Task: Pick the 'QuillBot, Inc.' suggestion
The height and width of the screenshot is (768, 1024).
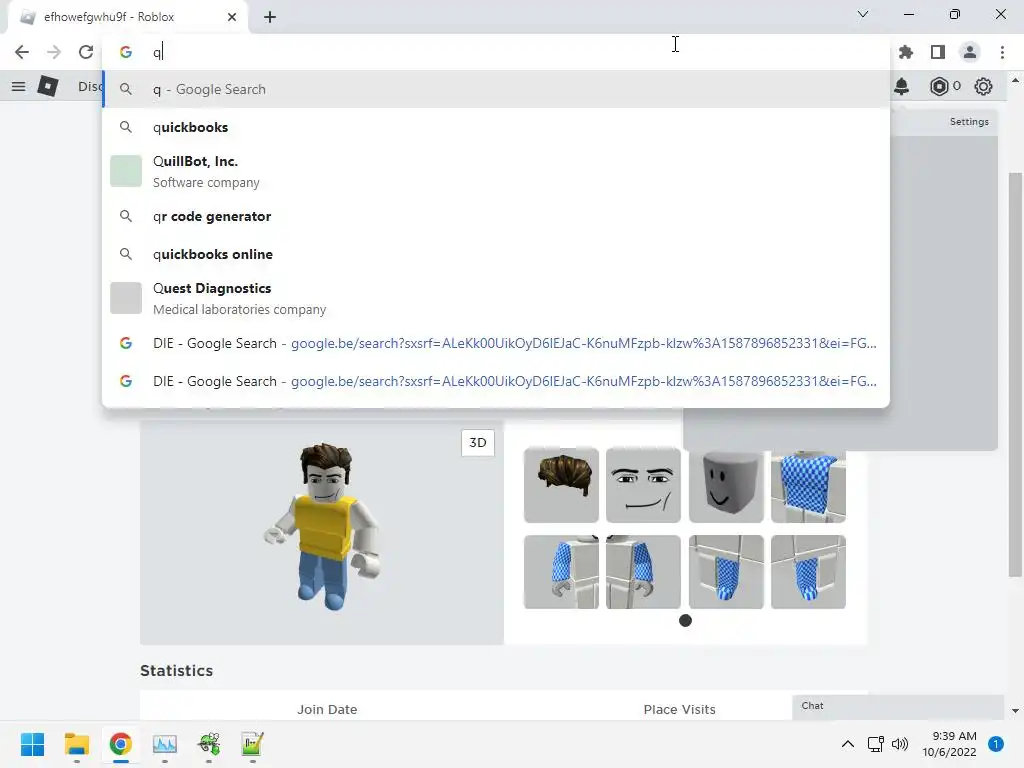Action: tap(496, 171)
